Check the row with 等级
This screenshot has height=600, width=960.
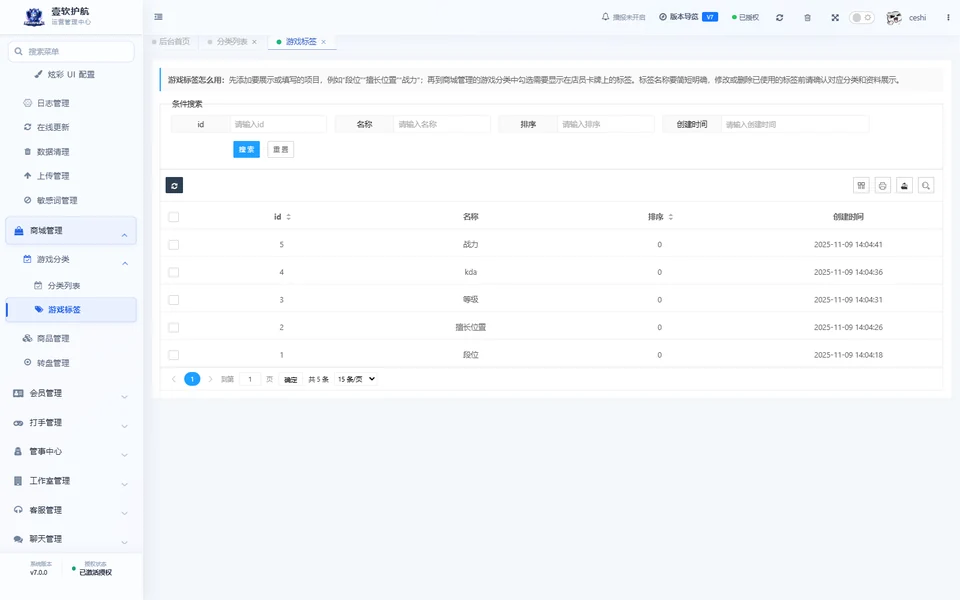pyautogui.click(x=174, y=300)
